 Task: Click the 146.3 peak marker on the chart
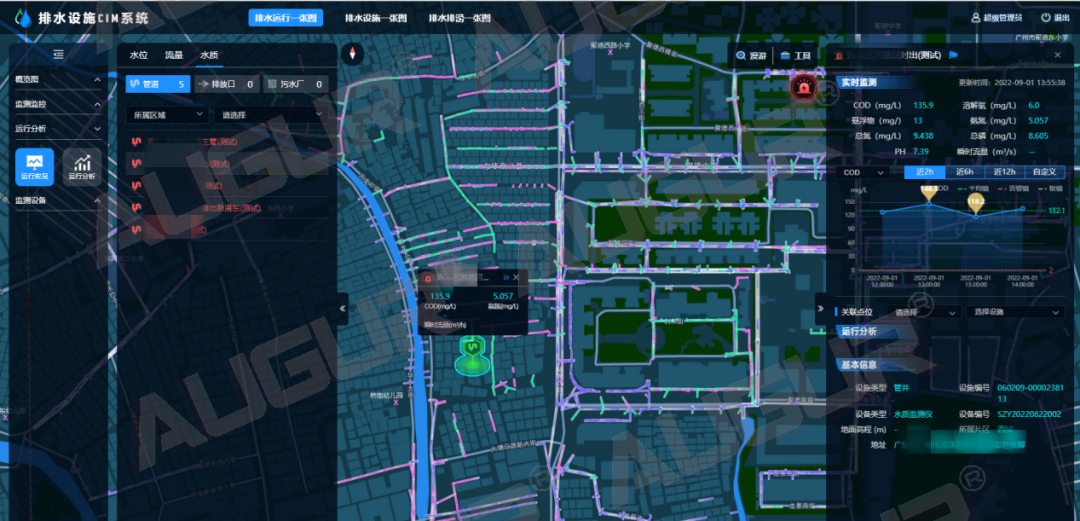929,191
